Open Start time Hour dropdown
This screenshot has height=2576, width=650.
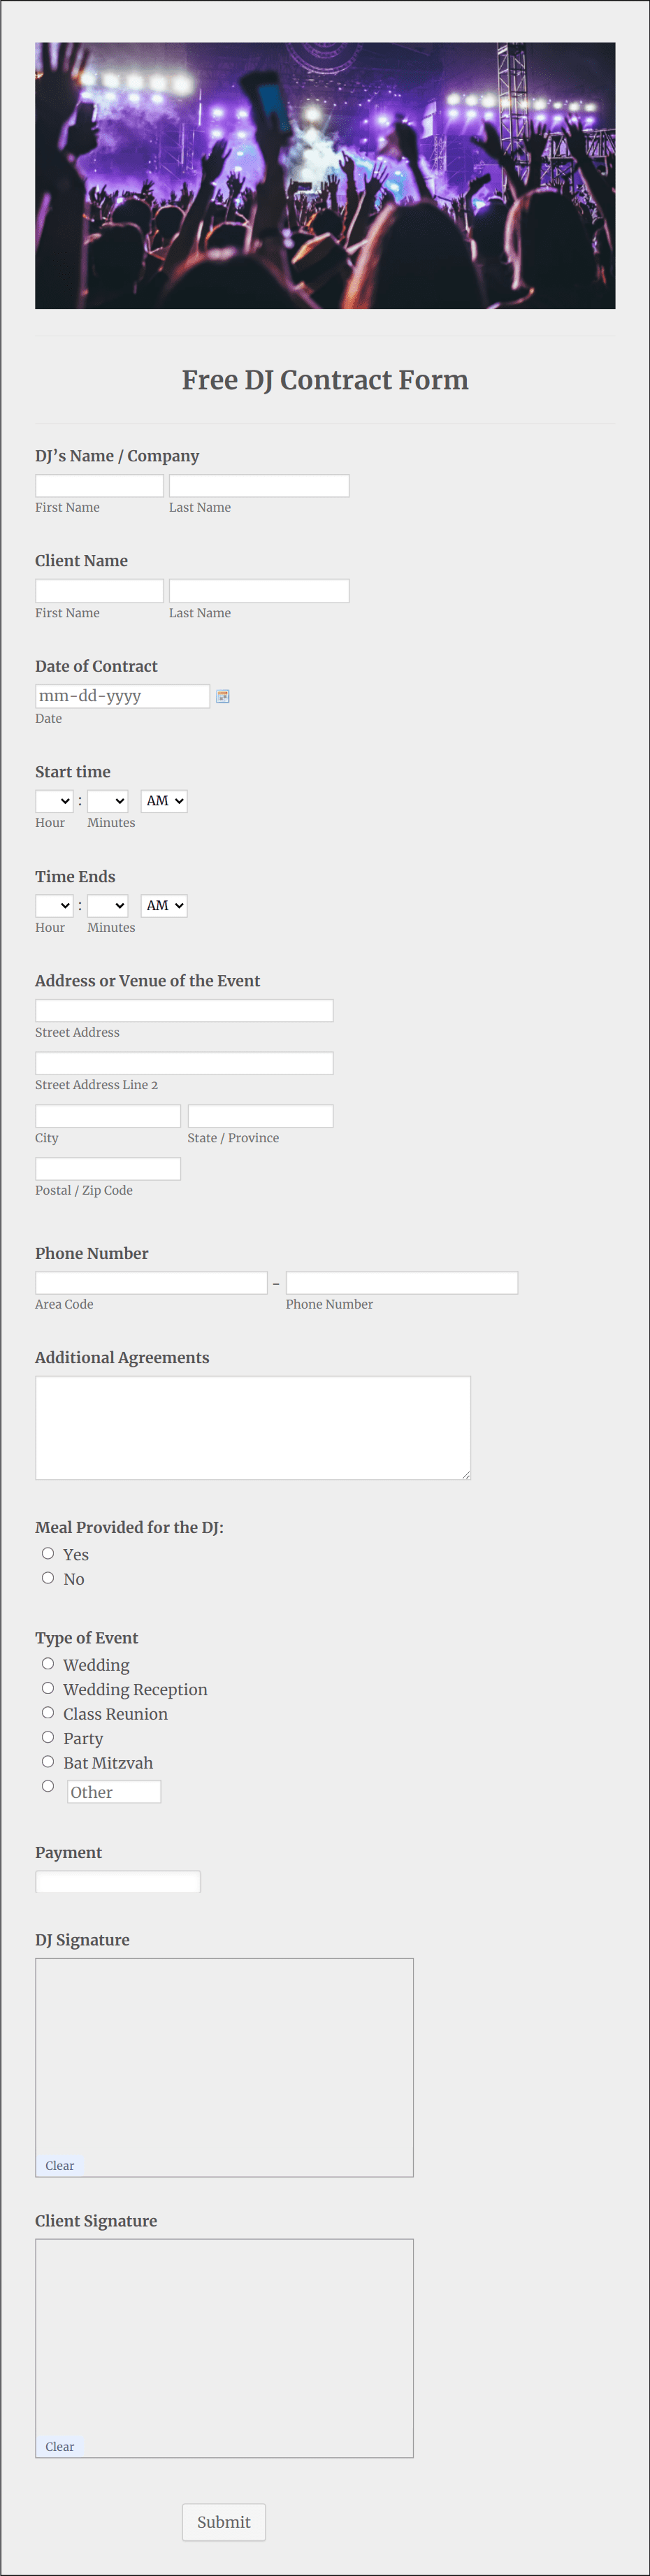(x=54, y=801)
